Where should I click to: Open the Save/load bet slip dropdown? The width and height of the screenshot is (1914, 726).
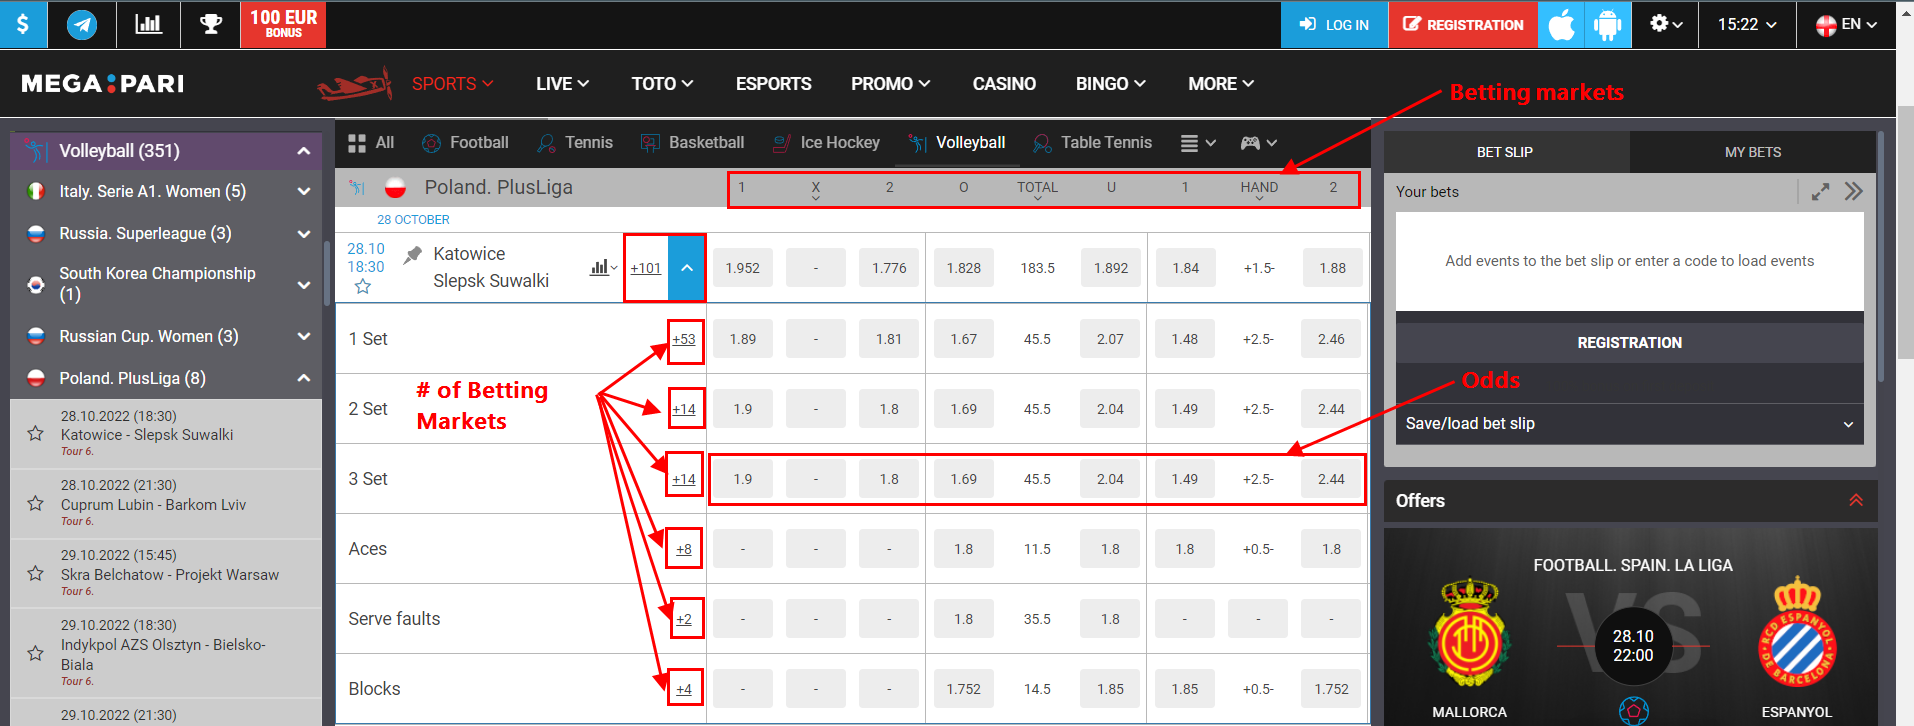pos(1629,424)
